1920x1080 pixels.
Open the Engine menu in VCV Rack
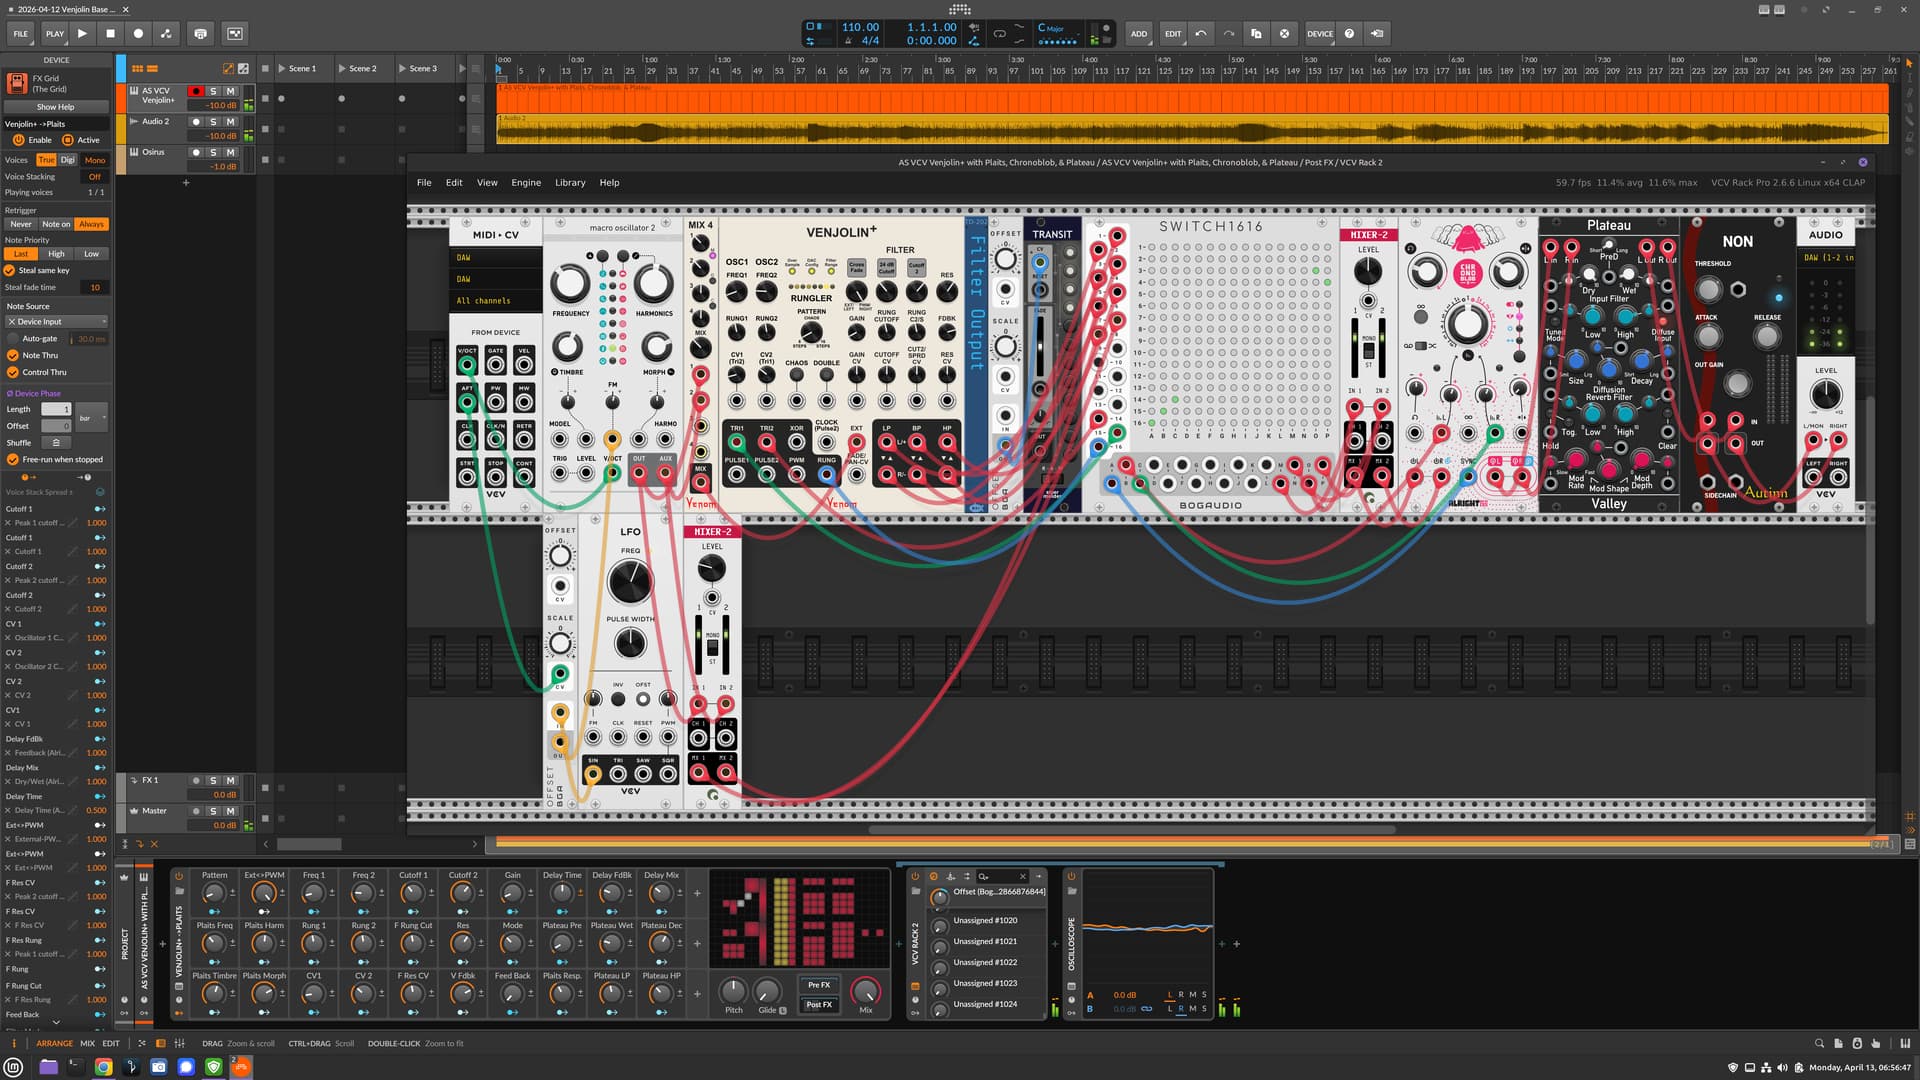526,183
